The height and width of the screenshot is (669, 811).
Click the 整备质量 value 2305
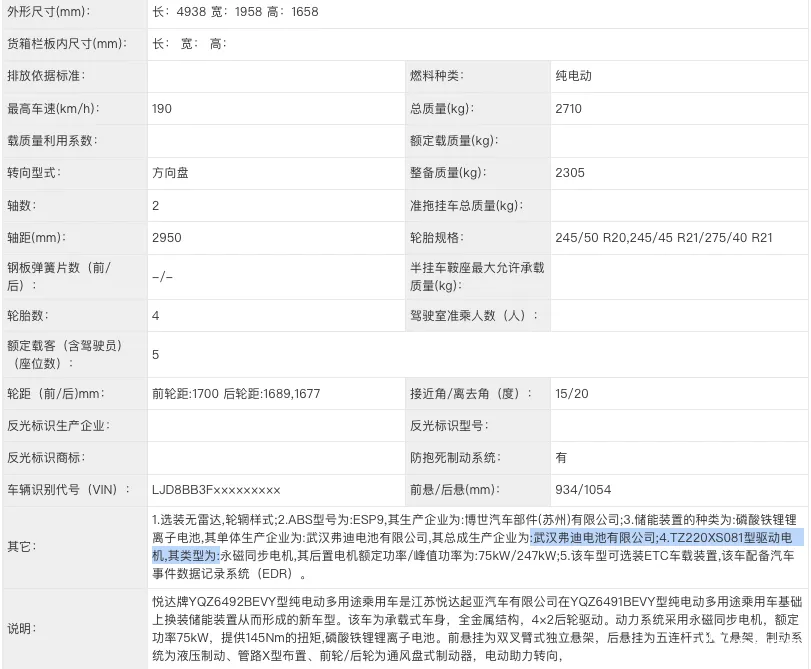pyautogui.click(x=569, y=173)
